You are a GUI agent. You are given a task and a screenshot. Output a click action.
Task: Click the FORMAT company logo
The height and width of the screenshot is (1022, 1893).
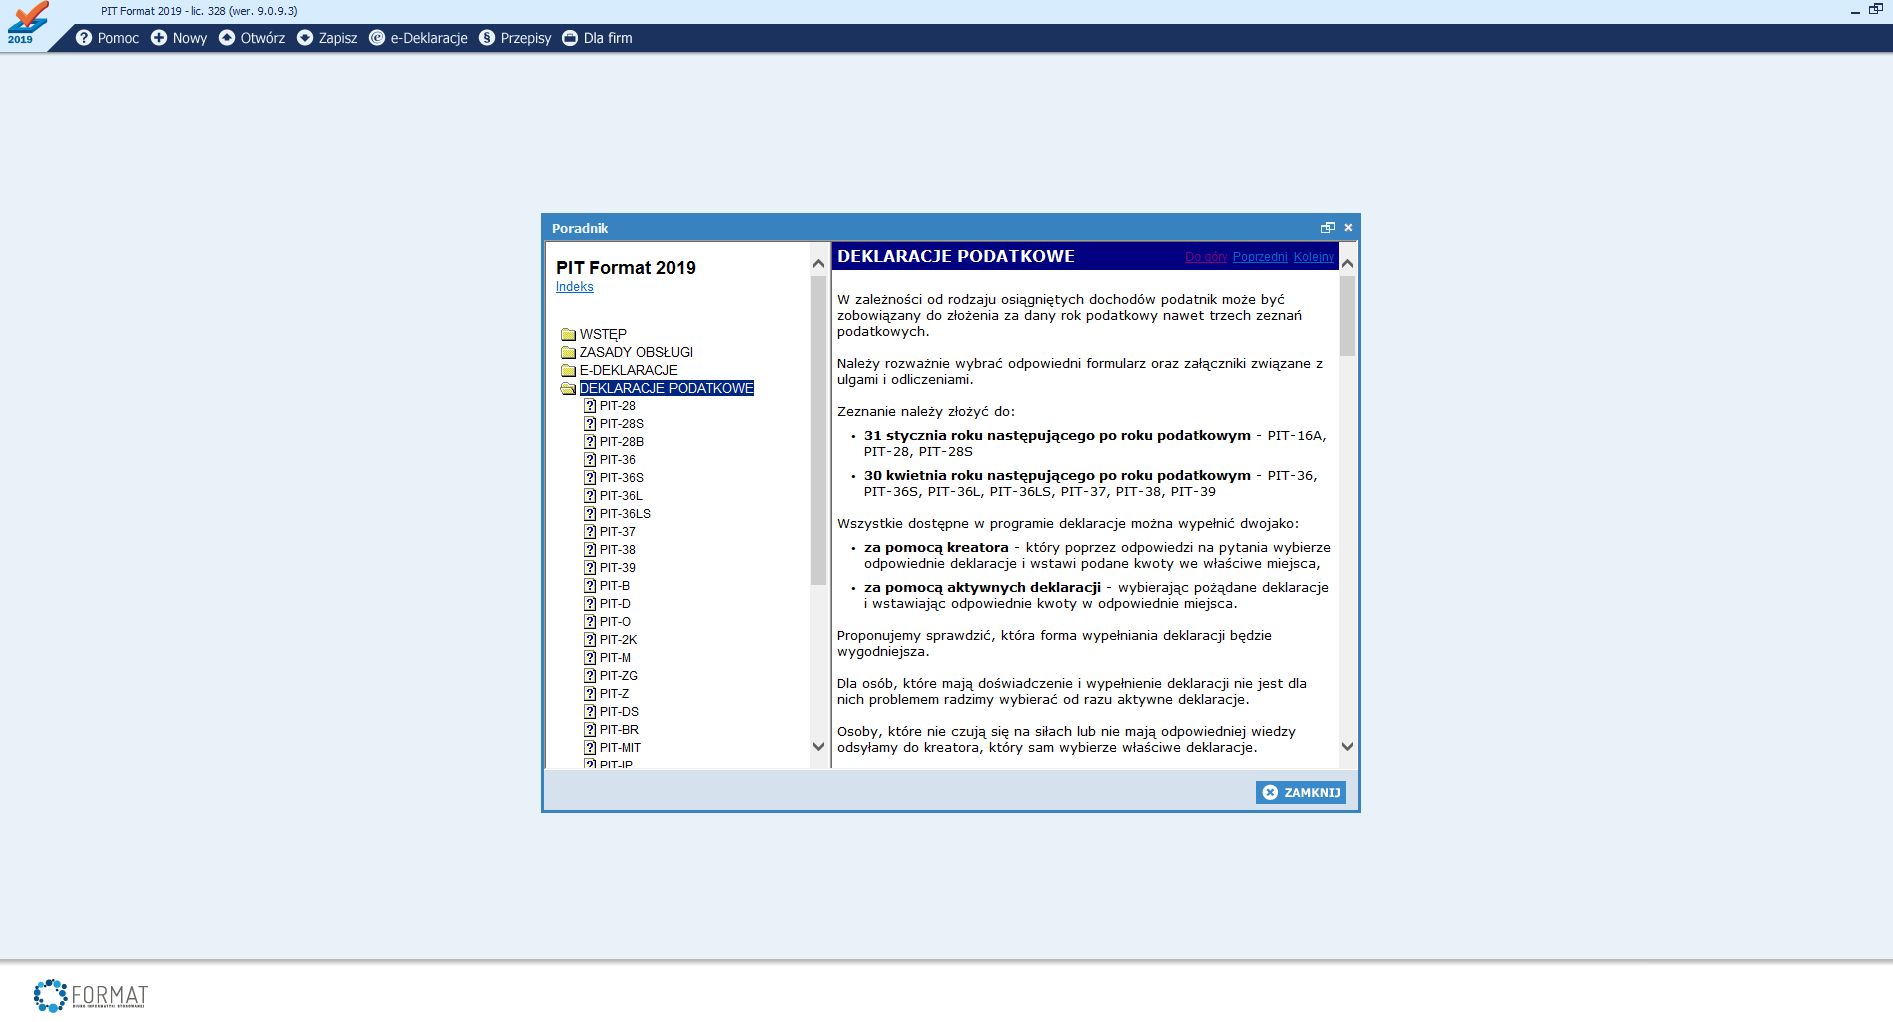coord(91,995)
